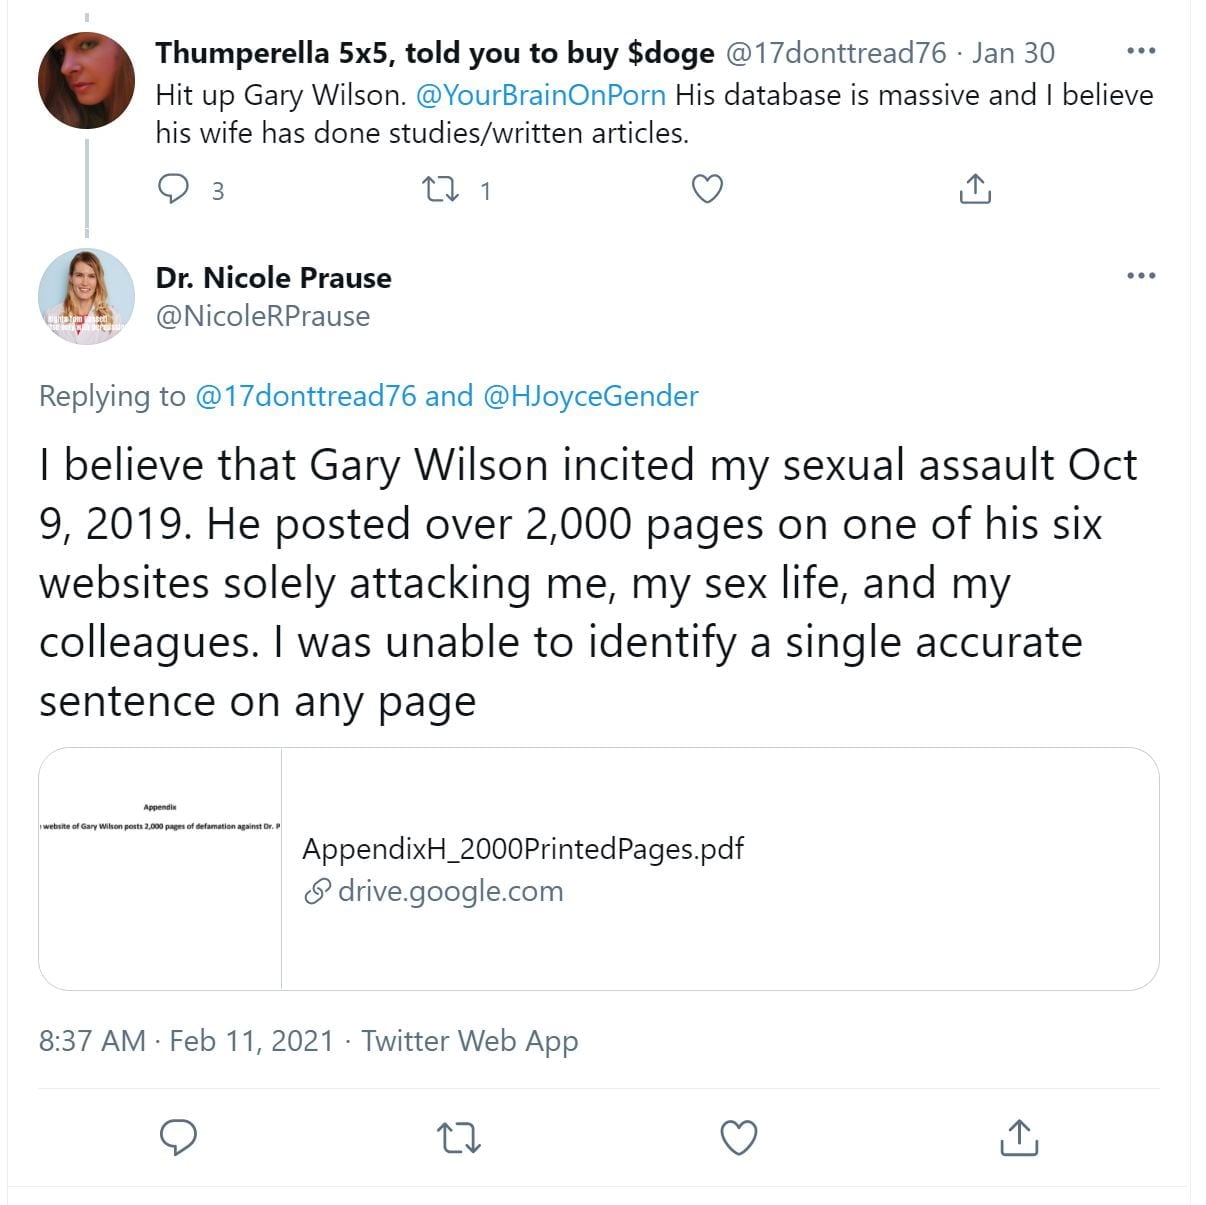Reply to Dr. Nicole Prause's tweet
This screenshot has height=1205, width=1206.
click(x=179, y=1137)
